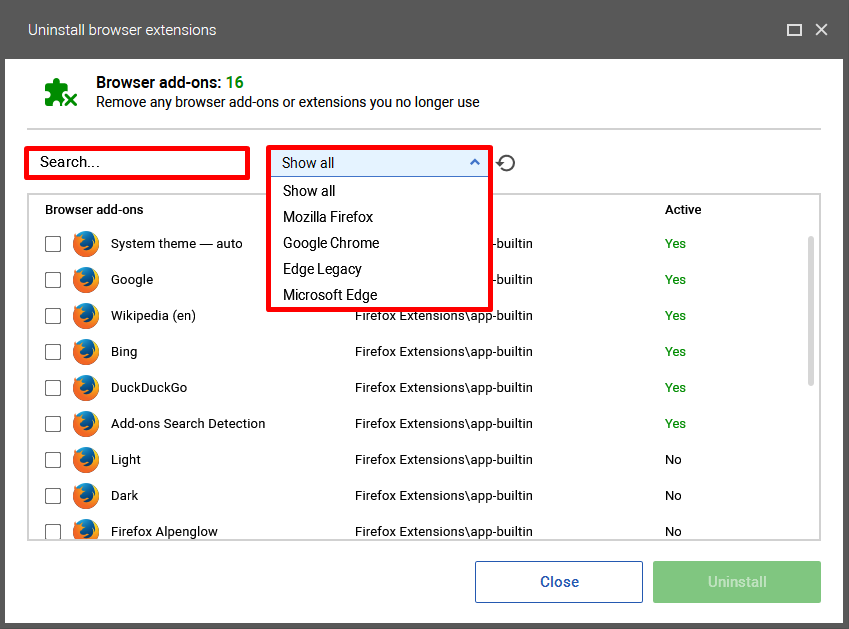Select Microsoft Edge filter option

(330, 295)
